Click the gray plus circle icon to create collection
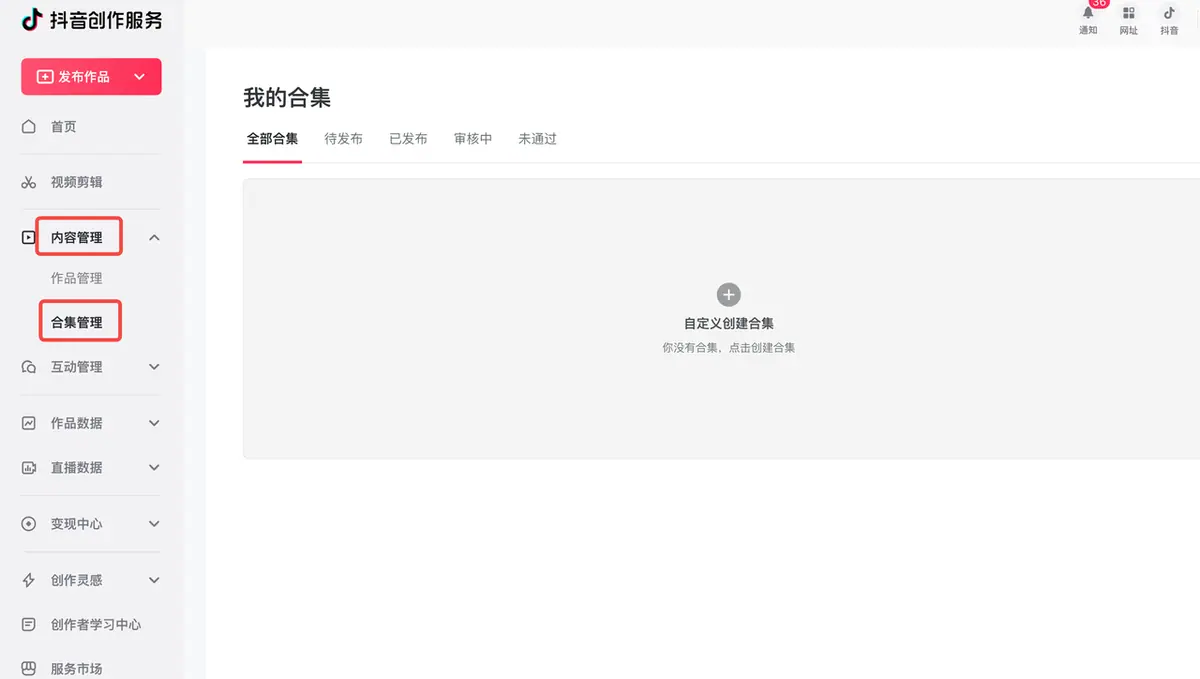Viewport: 1200px width, 679px height. tap(729, 295)
